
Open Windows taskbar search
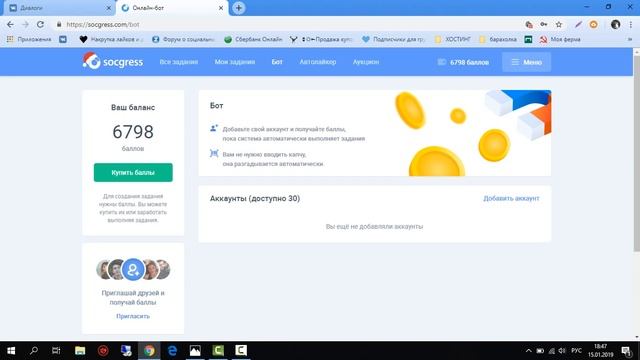tap(34, 351)
